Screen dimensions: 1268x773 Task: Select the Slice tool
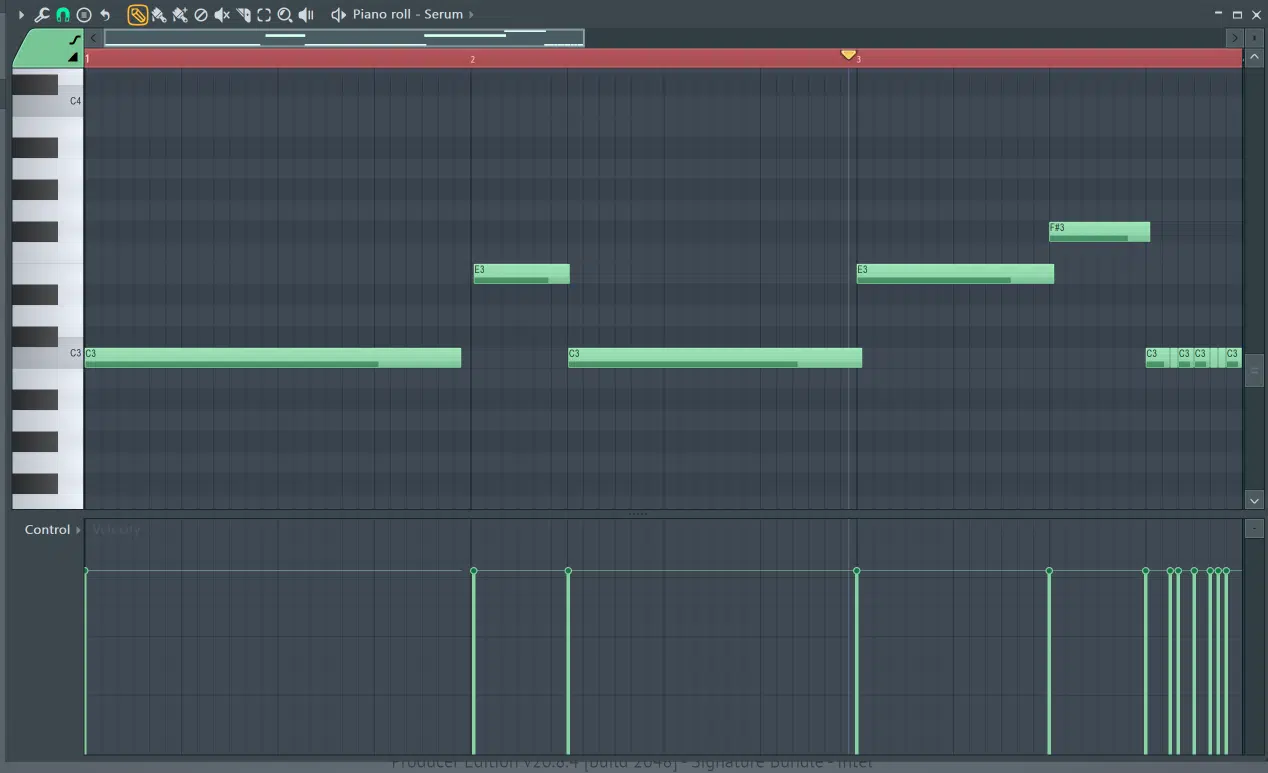243,15
